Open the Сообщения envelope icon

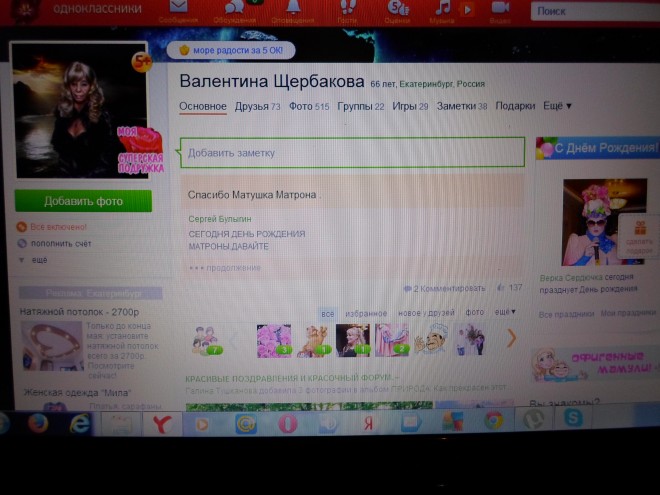pos(178,7)
